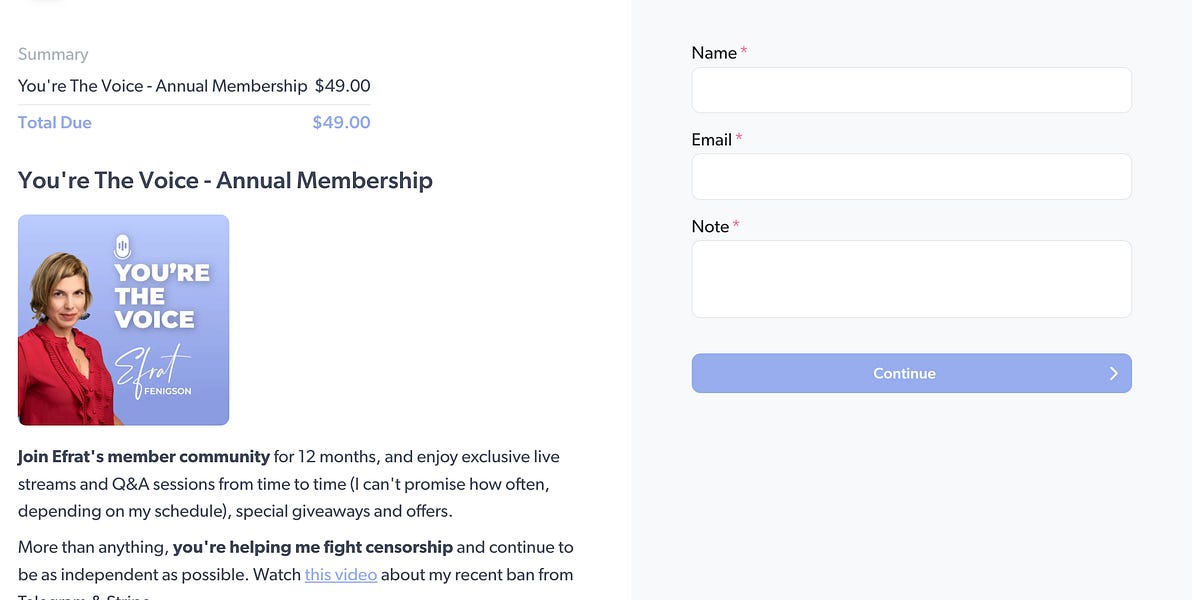
Task: Focus the Email input field
Action: (911, 177)
